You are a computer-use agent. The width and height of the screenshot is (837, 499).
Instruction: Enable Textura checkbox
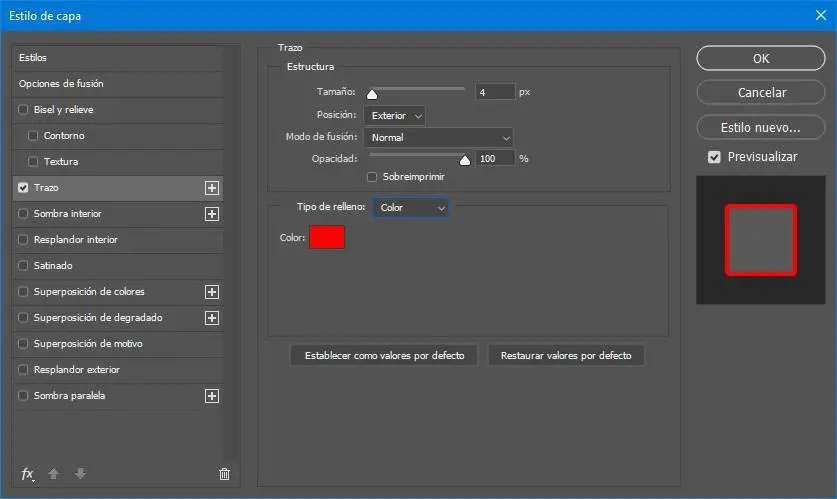33,161
